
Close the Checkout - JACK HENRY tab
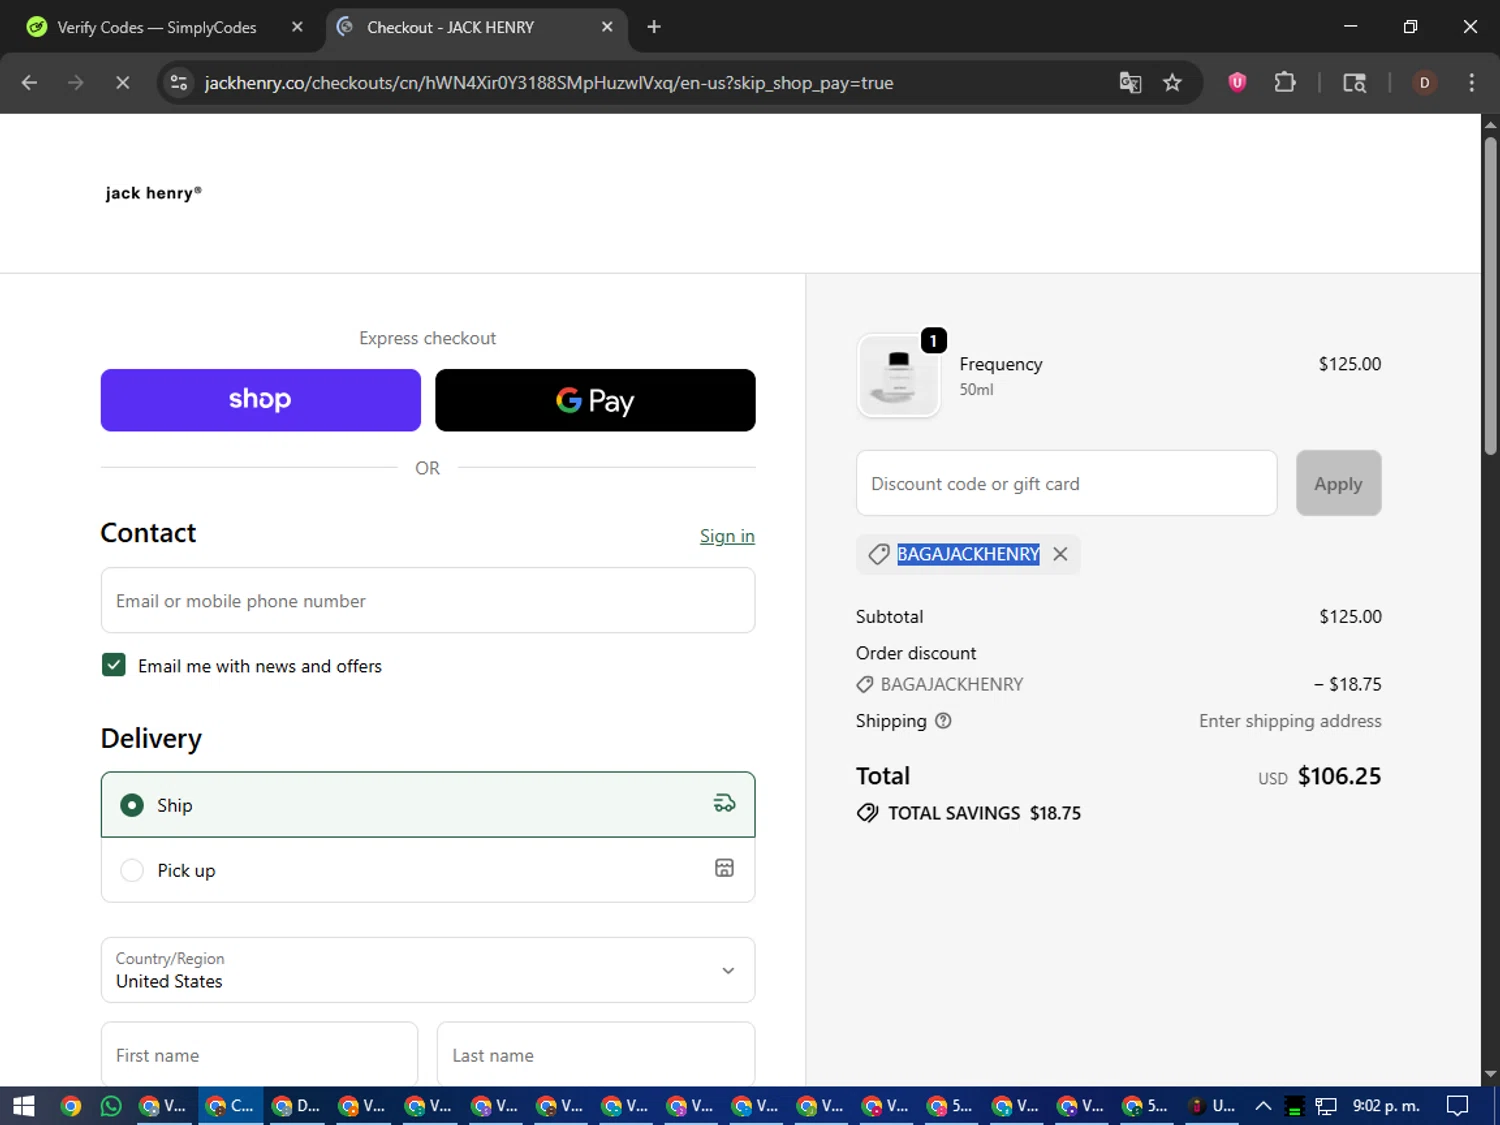coord(607,27)
